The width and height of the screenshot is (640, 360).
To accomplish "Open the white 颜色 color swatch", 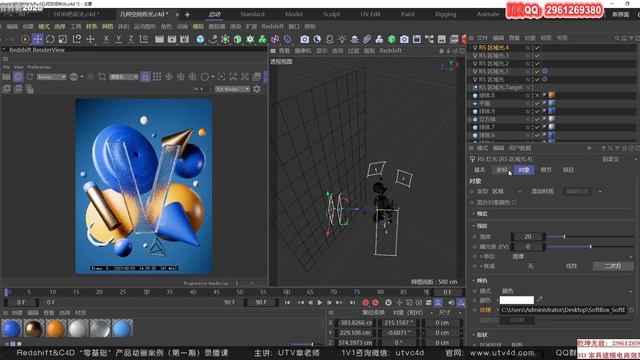I will click(517, 300).
